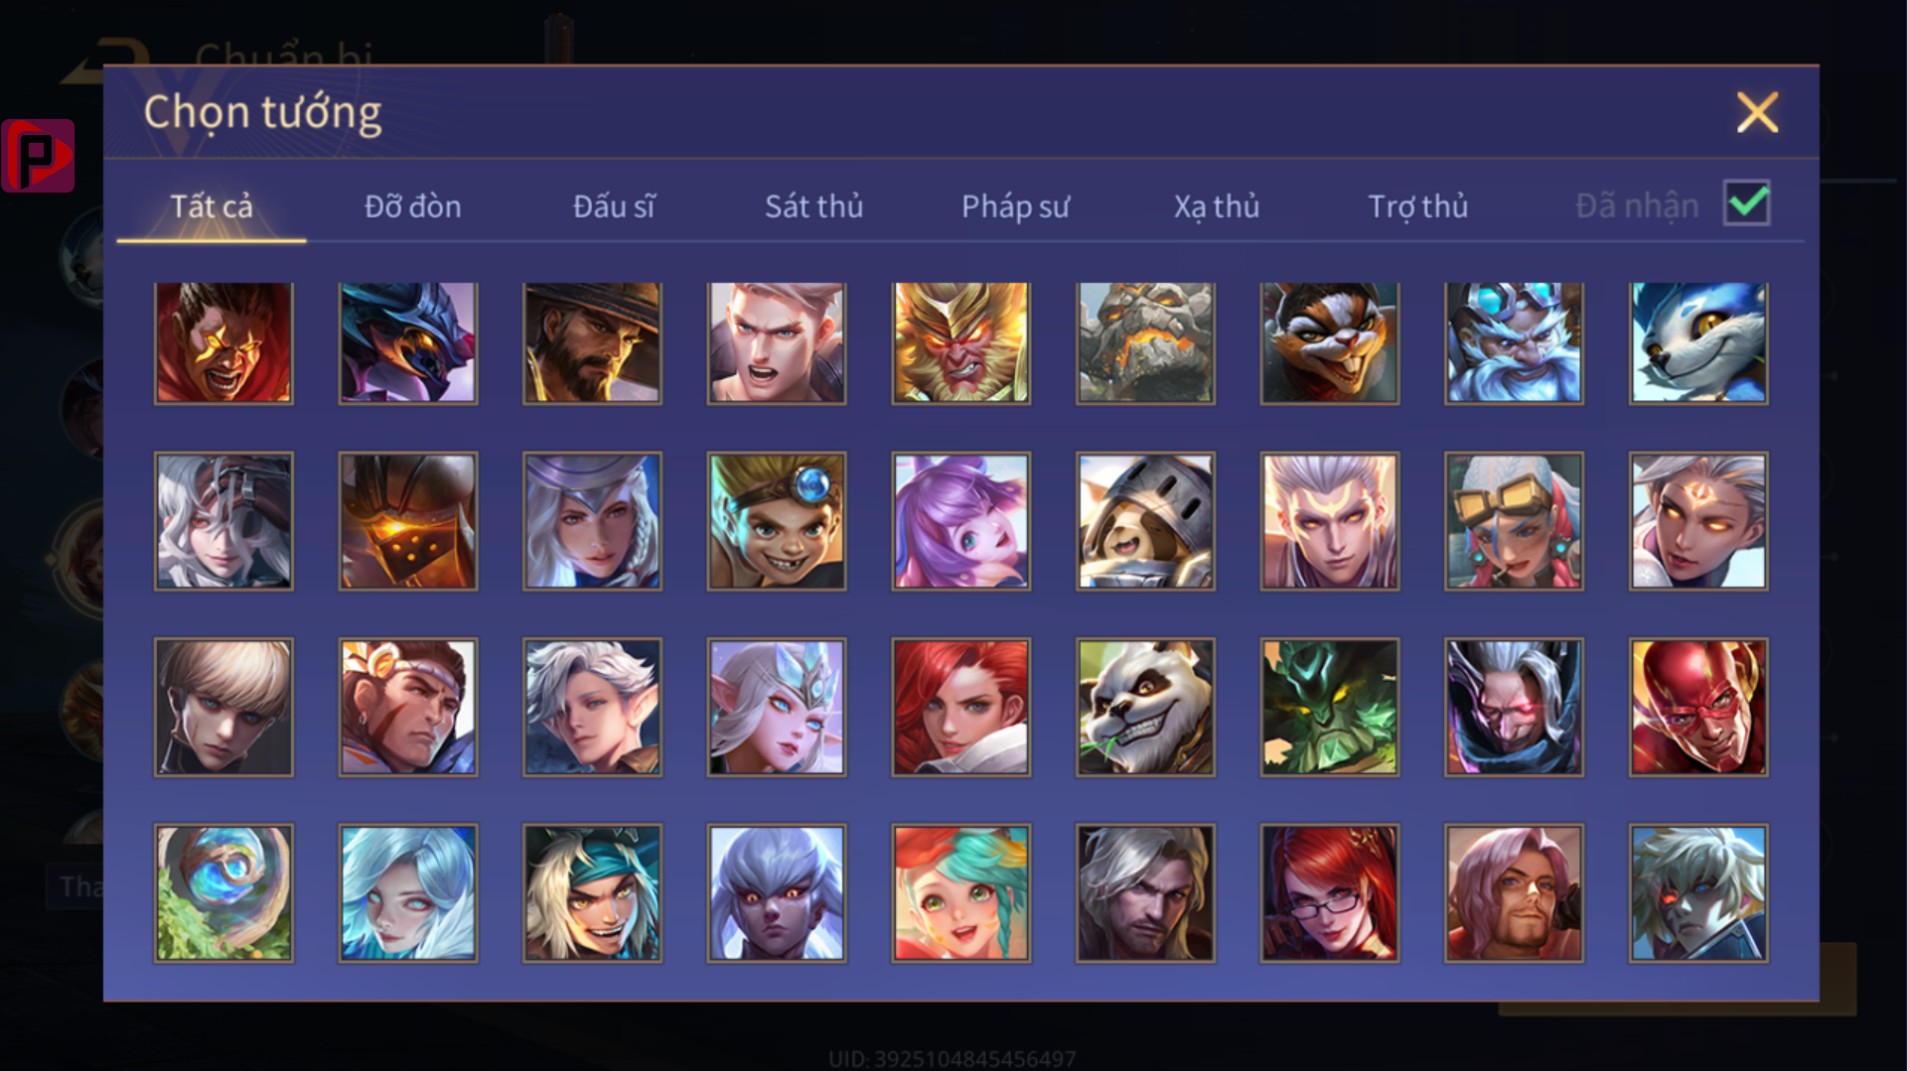The width and height of the screenshot is (1907, 1071).
Task: Click the red P recorder overlay icon
Action: click(x=38, y=155)
